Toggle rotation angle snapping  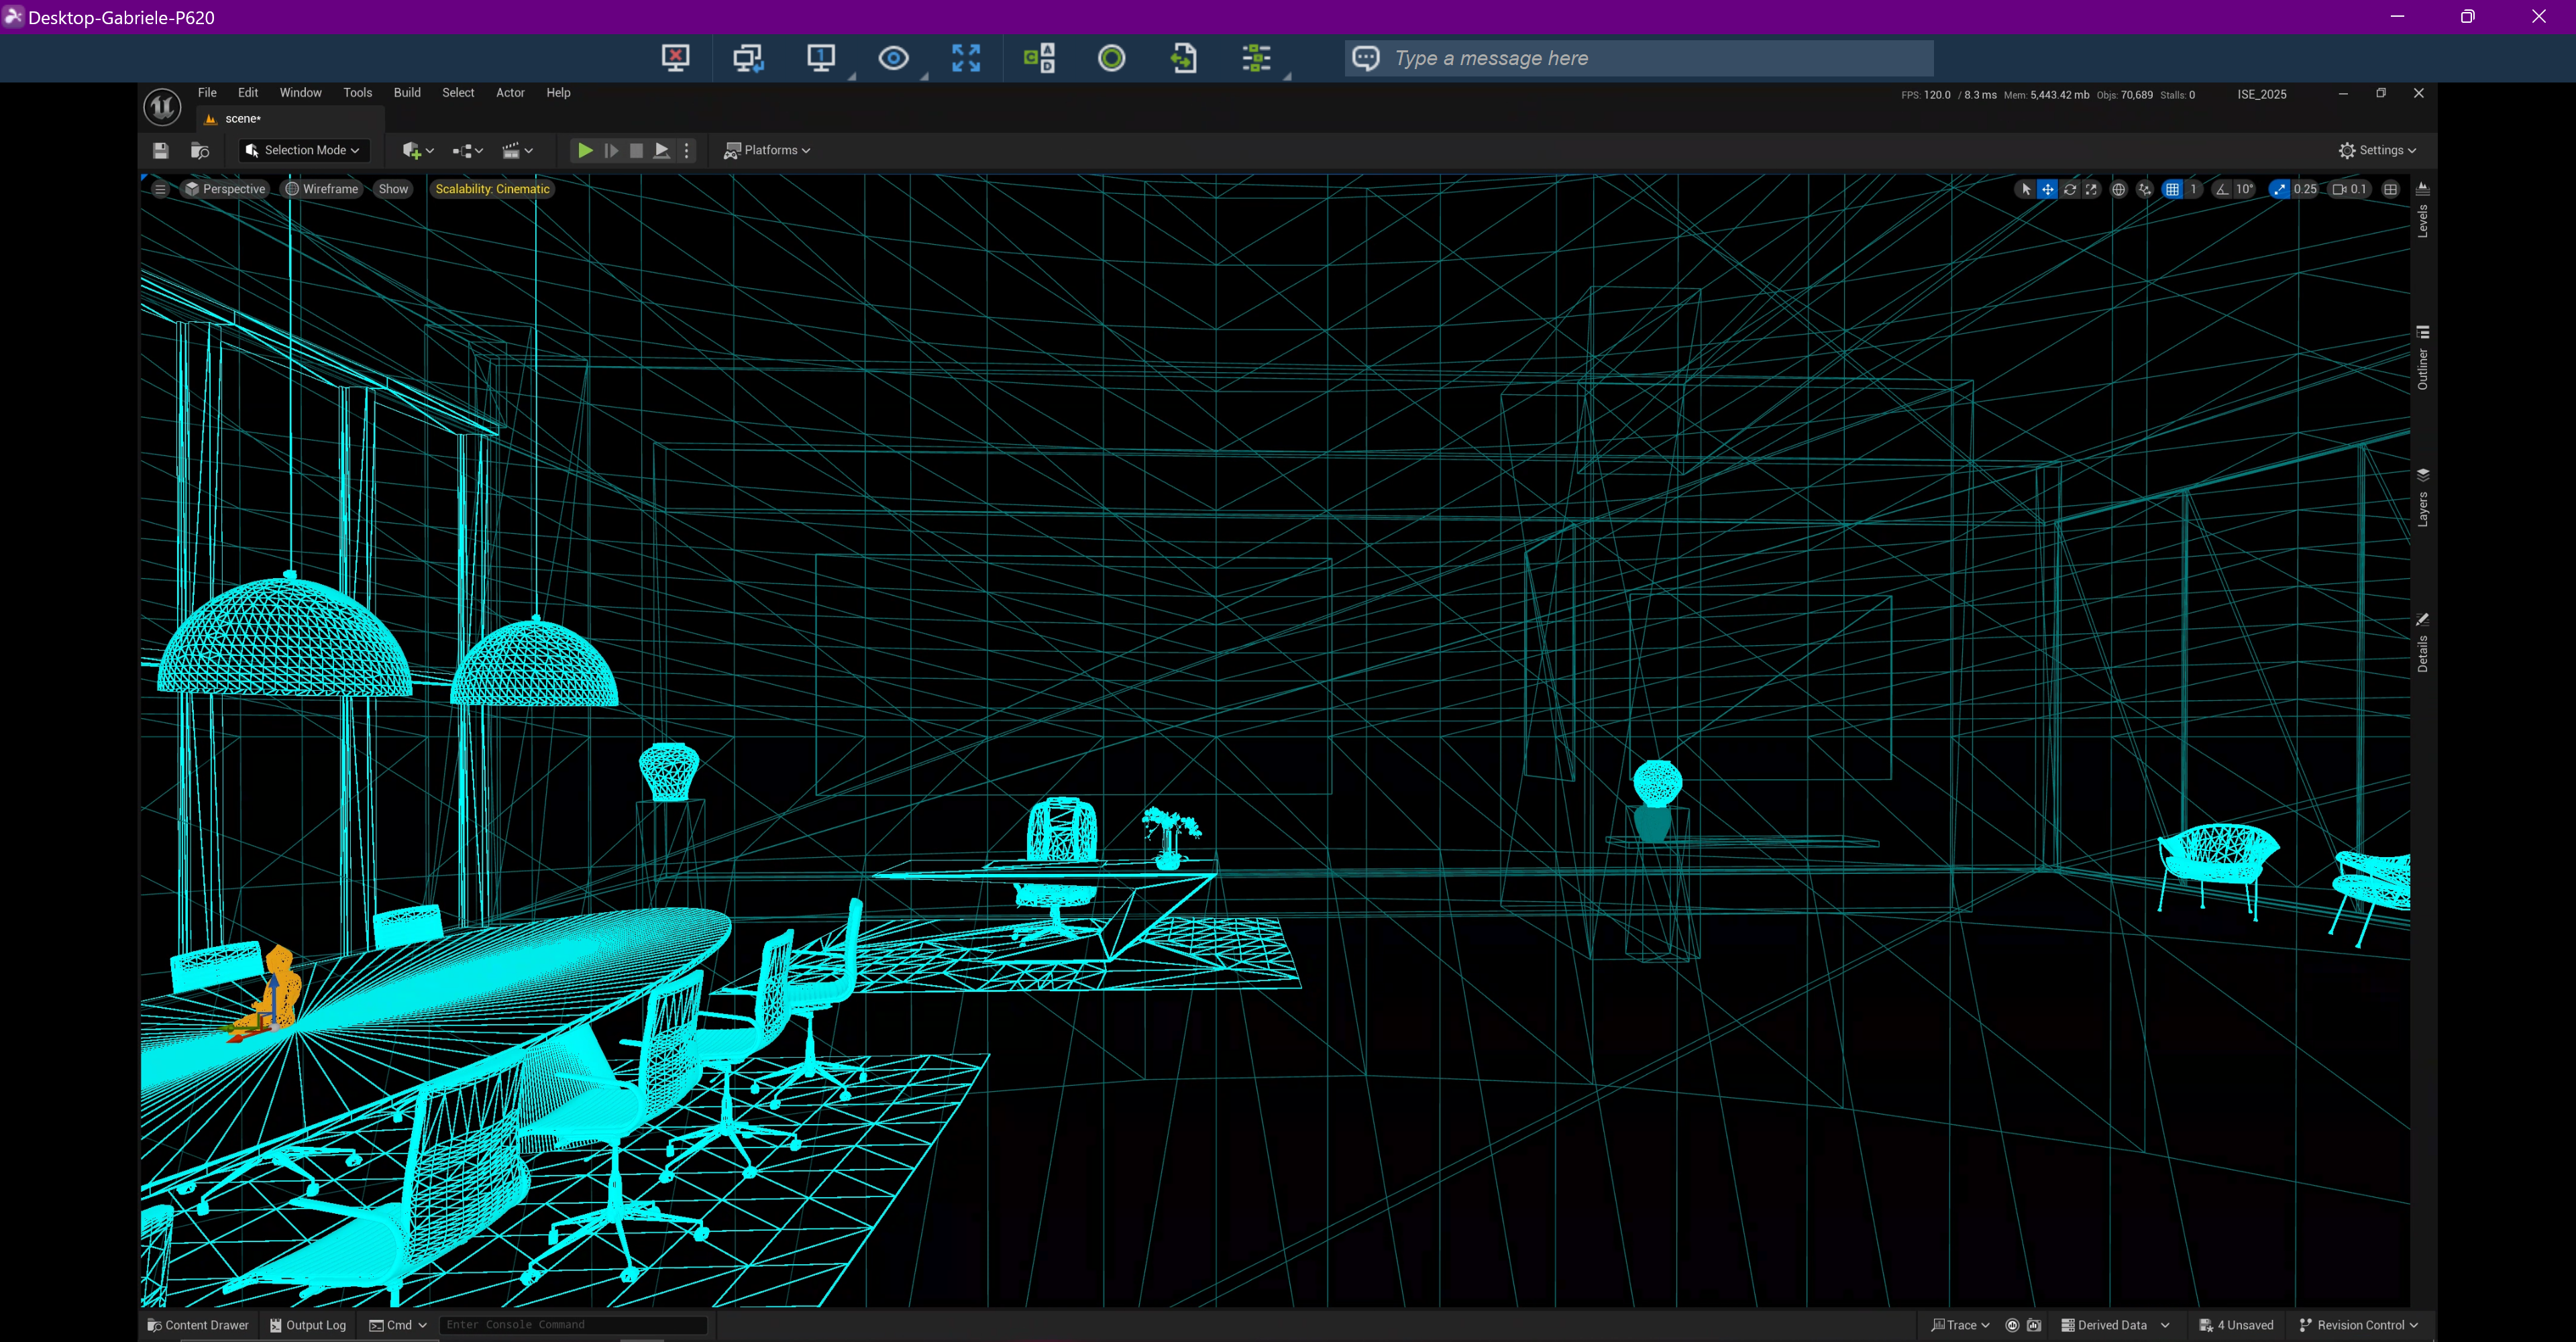[x=2222, y=189]
